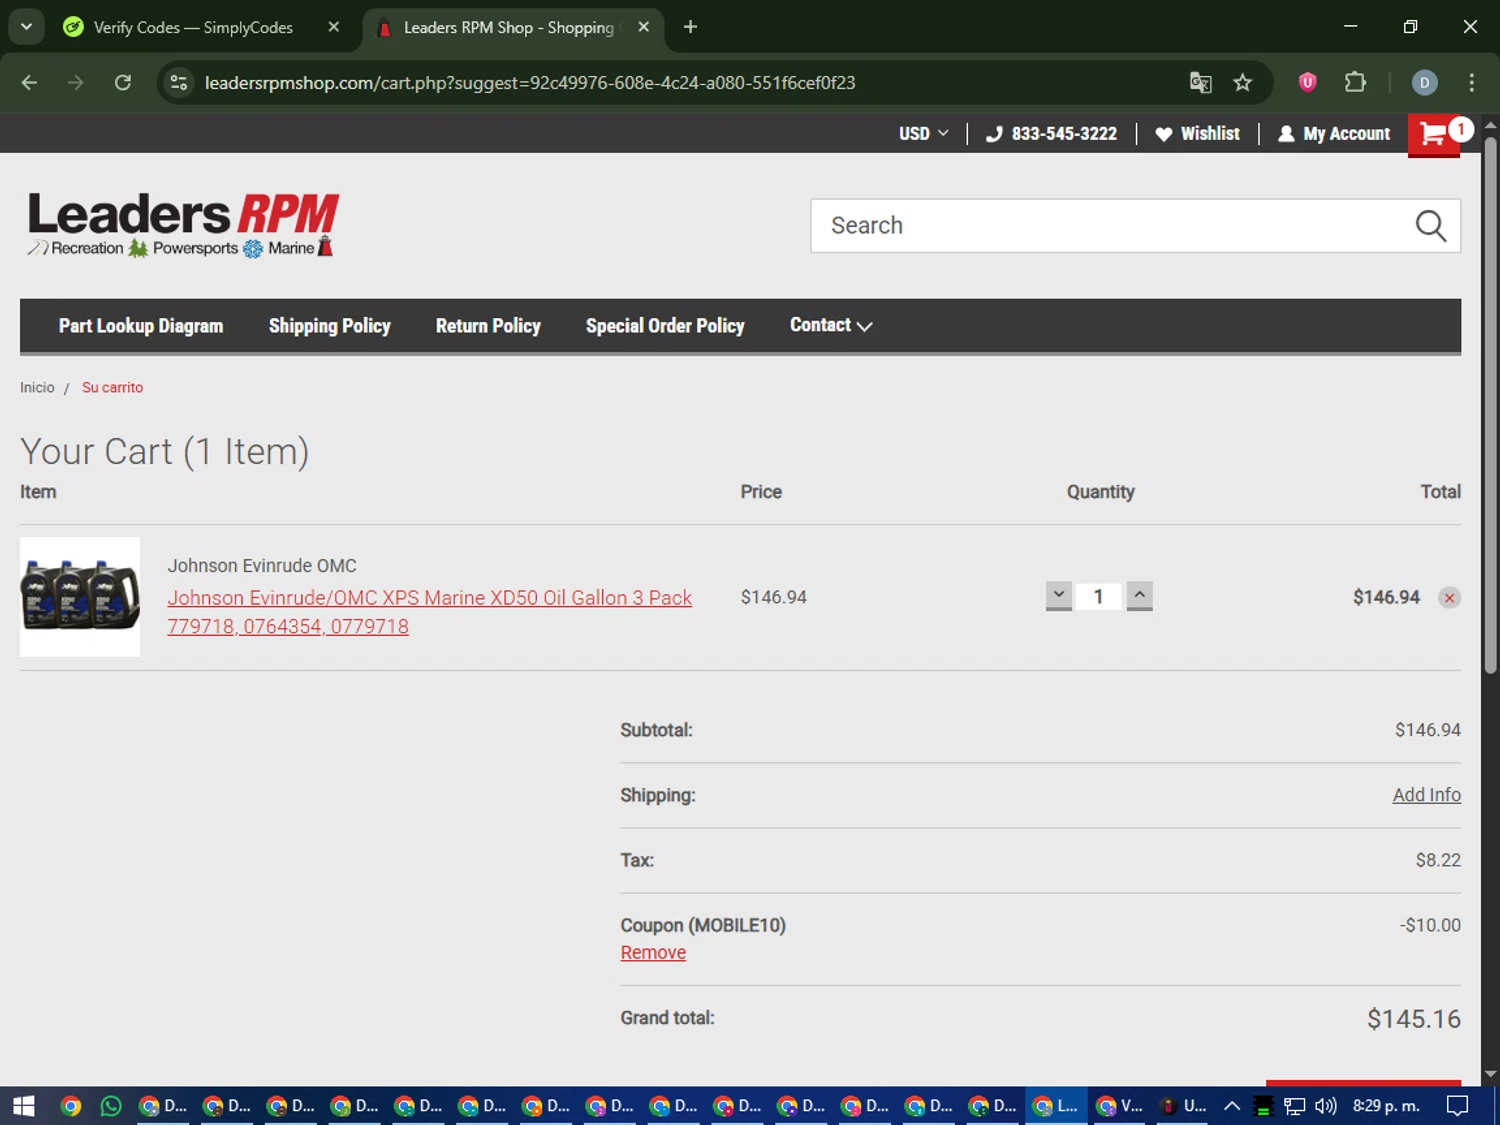Click the scrollbar up arrow
This screenshot has height=1125, width=1500.
(x=1490, y=124)
